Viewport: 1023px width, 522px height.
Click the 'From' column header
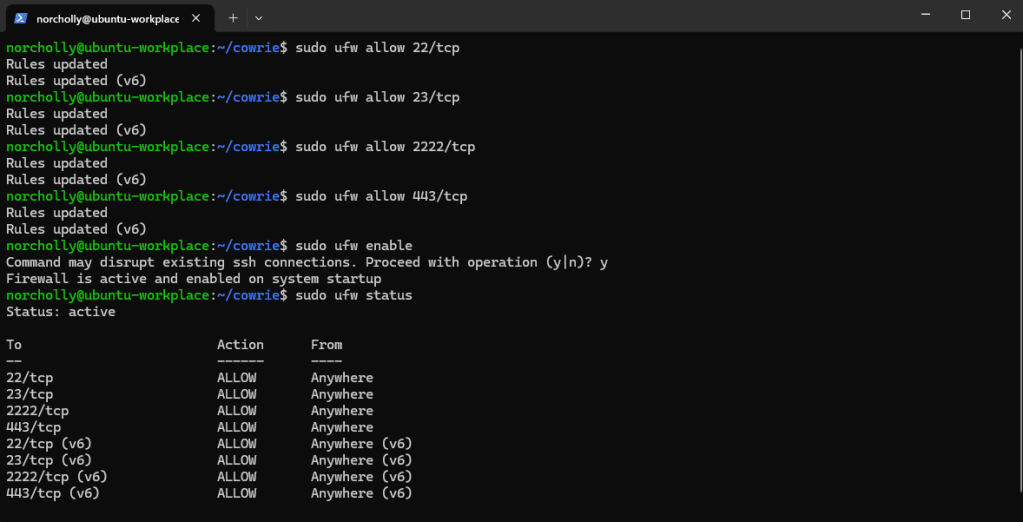click(326, 345)
